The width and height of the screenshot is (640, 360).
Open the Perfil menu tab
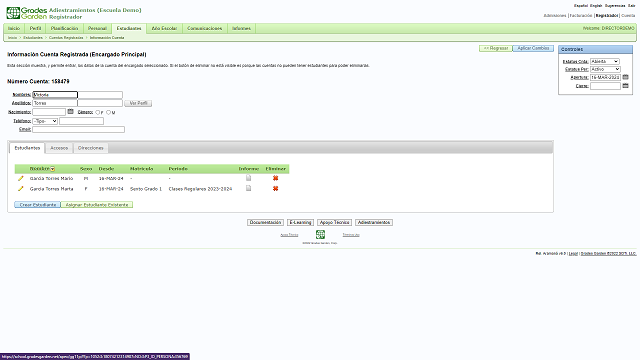[x=36, y=29]
